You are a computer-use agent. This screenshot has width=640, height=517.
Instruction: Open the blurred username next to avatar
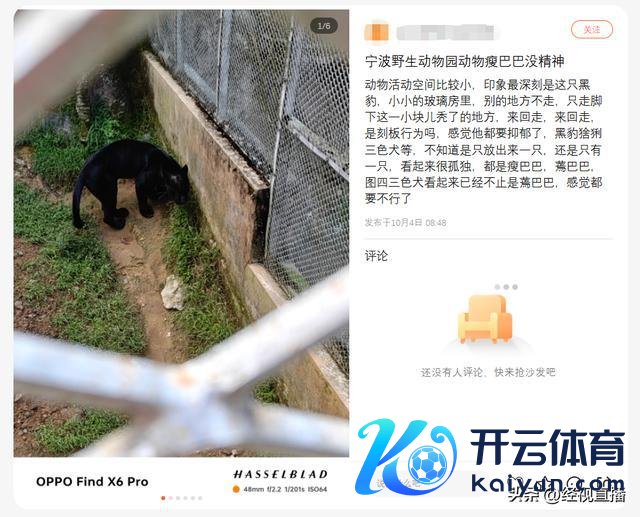(x=445, y=33)
